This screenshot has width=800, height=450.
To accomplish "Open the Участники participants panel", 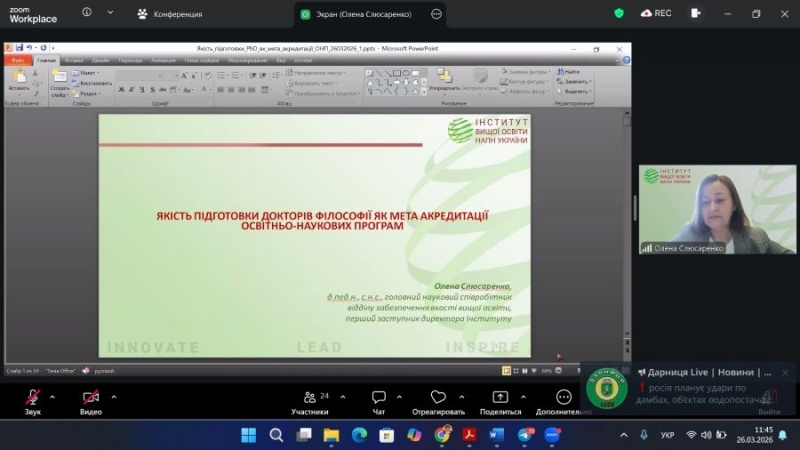I will [x=310, y=398].
